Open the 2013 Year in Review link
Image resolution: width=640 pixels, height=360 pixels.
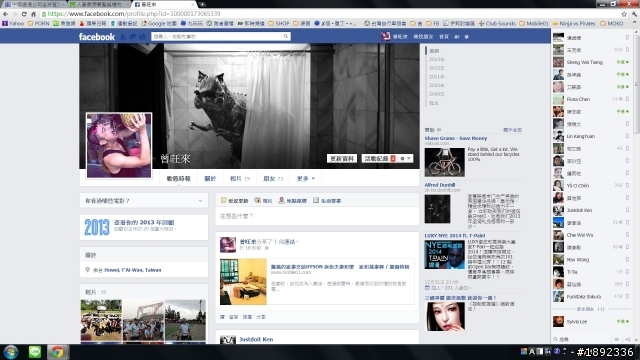[144, 222]
